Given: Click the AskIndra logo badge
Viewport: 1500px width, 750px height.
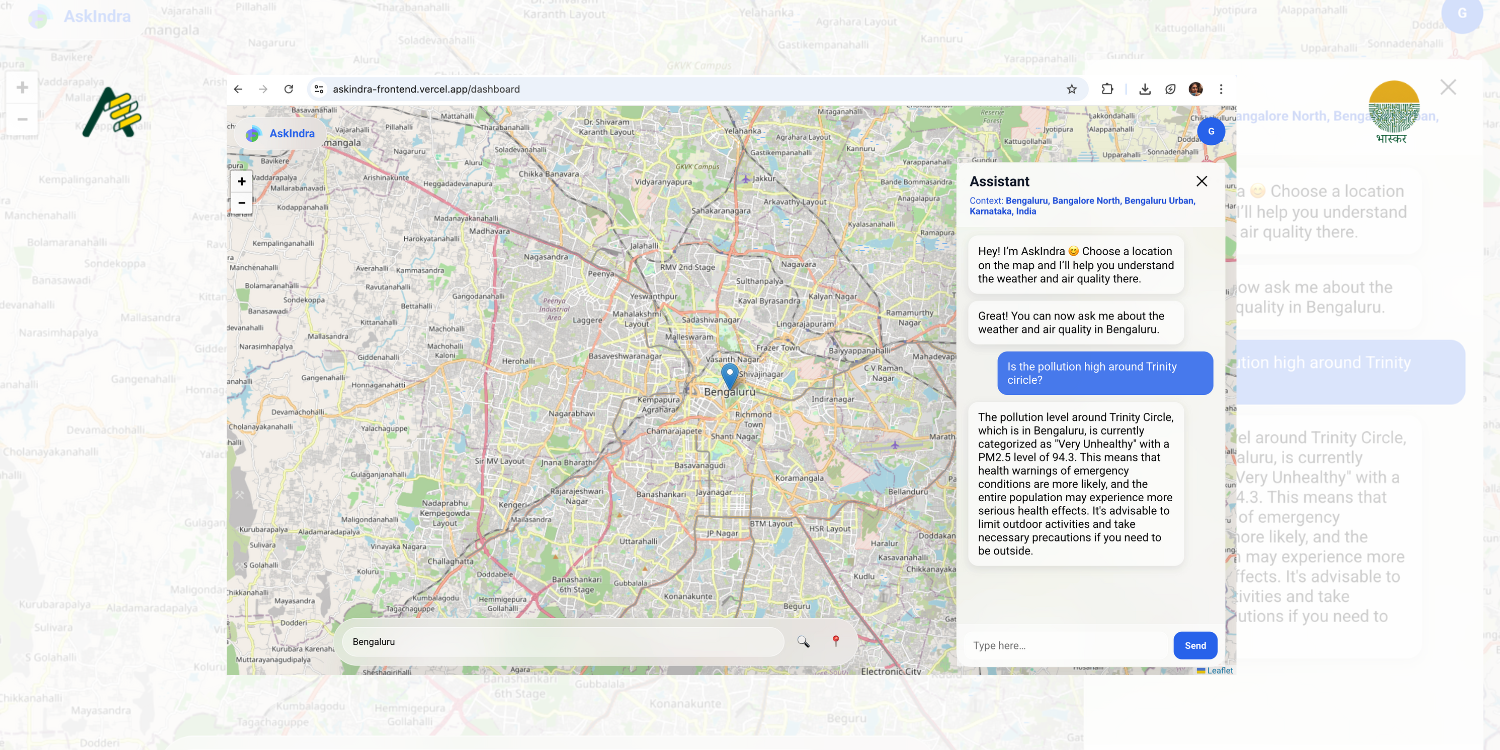Looking at the screenshot, I should tap(281, 133).
